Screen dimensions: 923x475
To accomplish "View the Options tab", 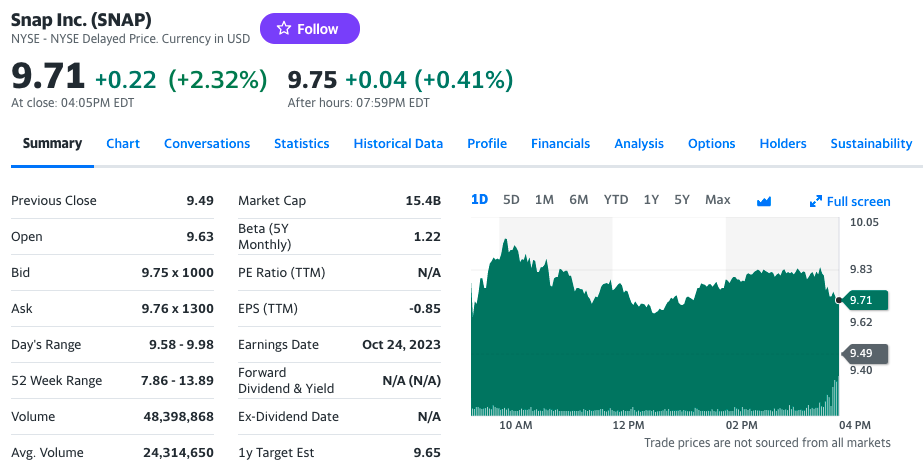I will (712, 144).
